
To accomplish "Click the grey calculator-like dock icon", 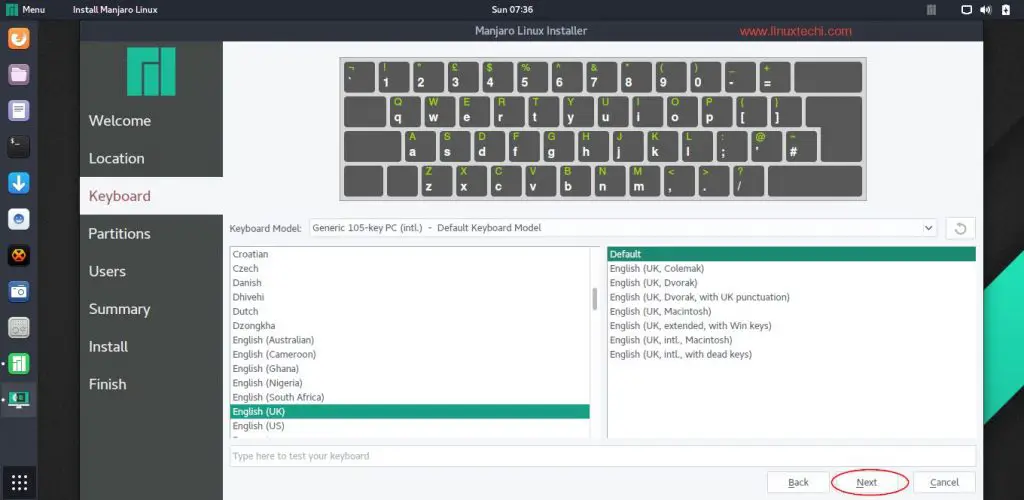I will coord(18,328).
